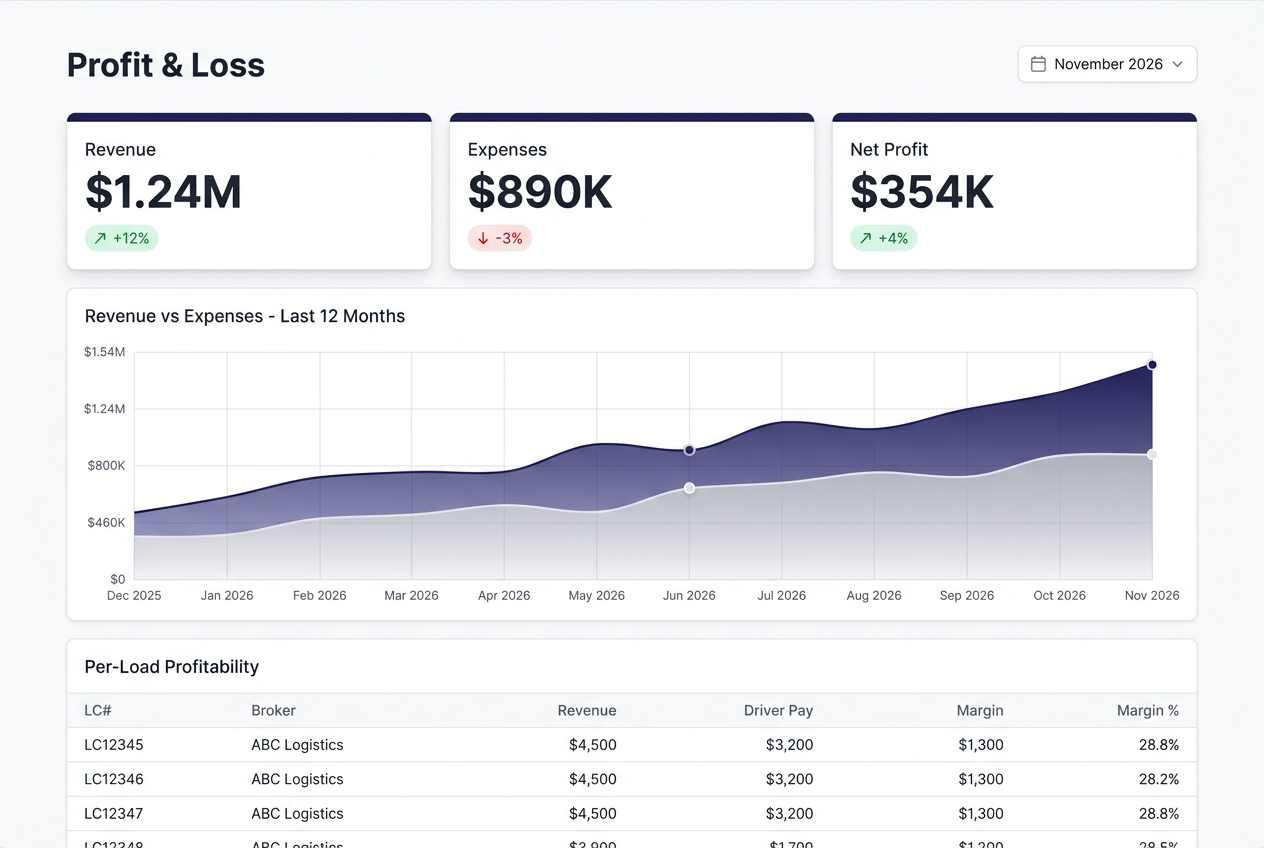Click the $3,200 driver pay in LC12346 row
This screenshot has height=848, width=1264.
[789, 779]
